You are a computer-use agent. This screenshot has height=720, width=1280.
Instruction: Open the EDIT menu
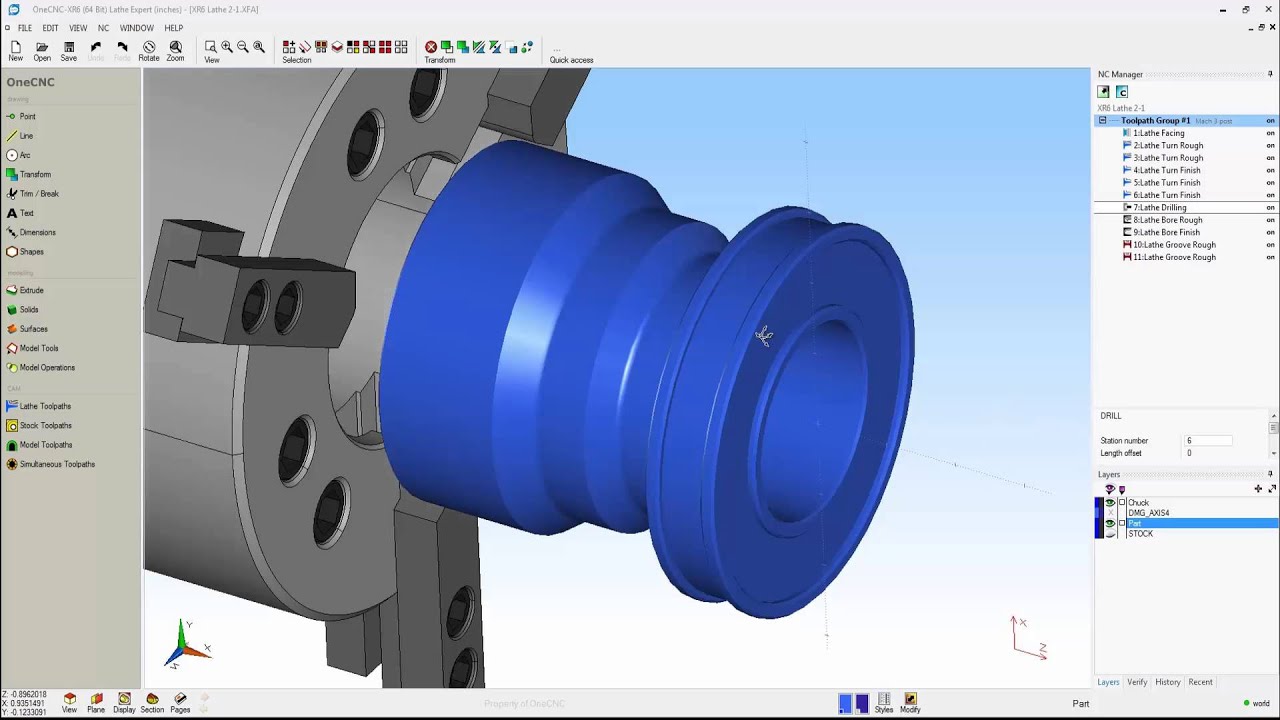[50, 28]
